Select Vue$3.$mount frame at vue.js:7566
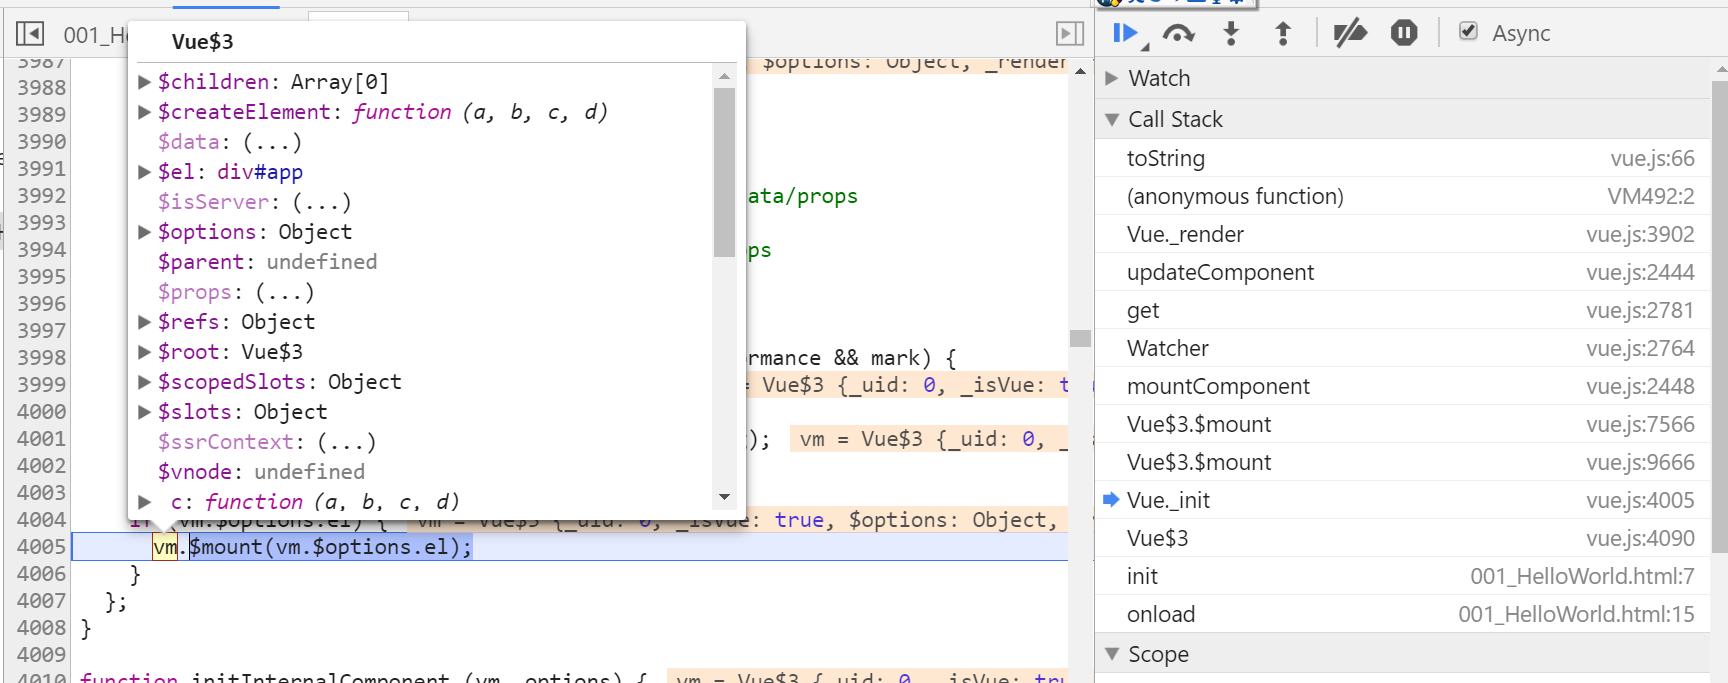This screenshot has height=683, width=1728. [1403, 424]
